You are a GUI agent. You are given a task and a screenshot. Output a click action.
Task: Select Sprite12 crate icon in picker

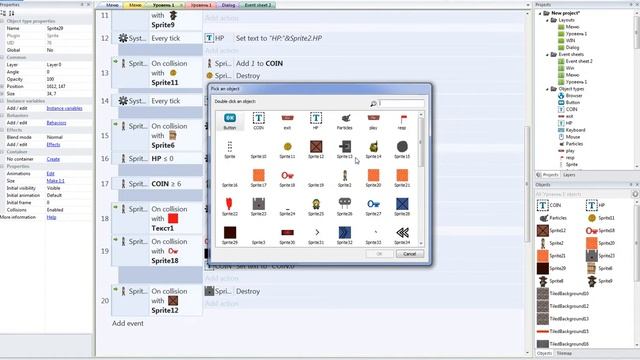click(x=316, y=150)
